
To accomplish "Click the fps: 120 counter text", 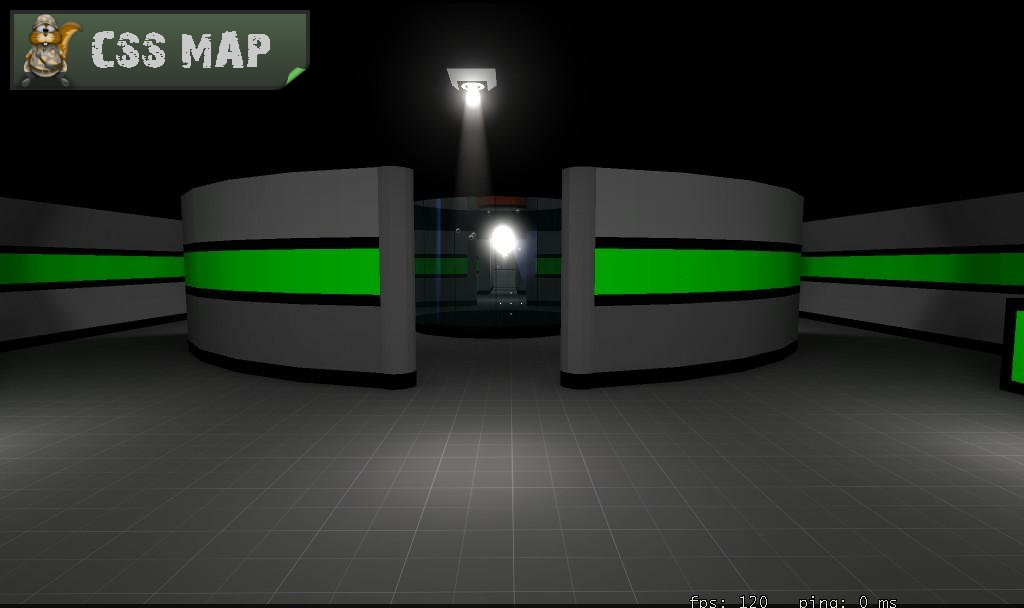I will [728, 601].
